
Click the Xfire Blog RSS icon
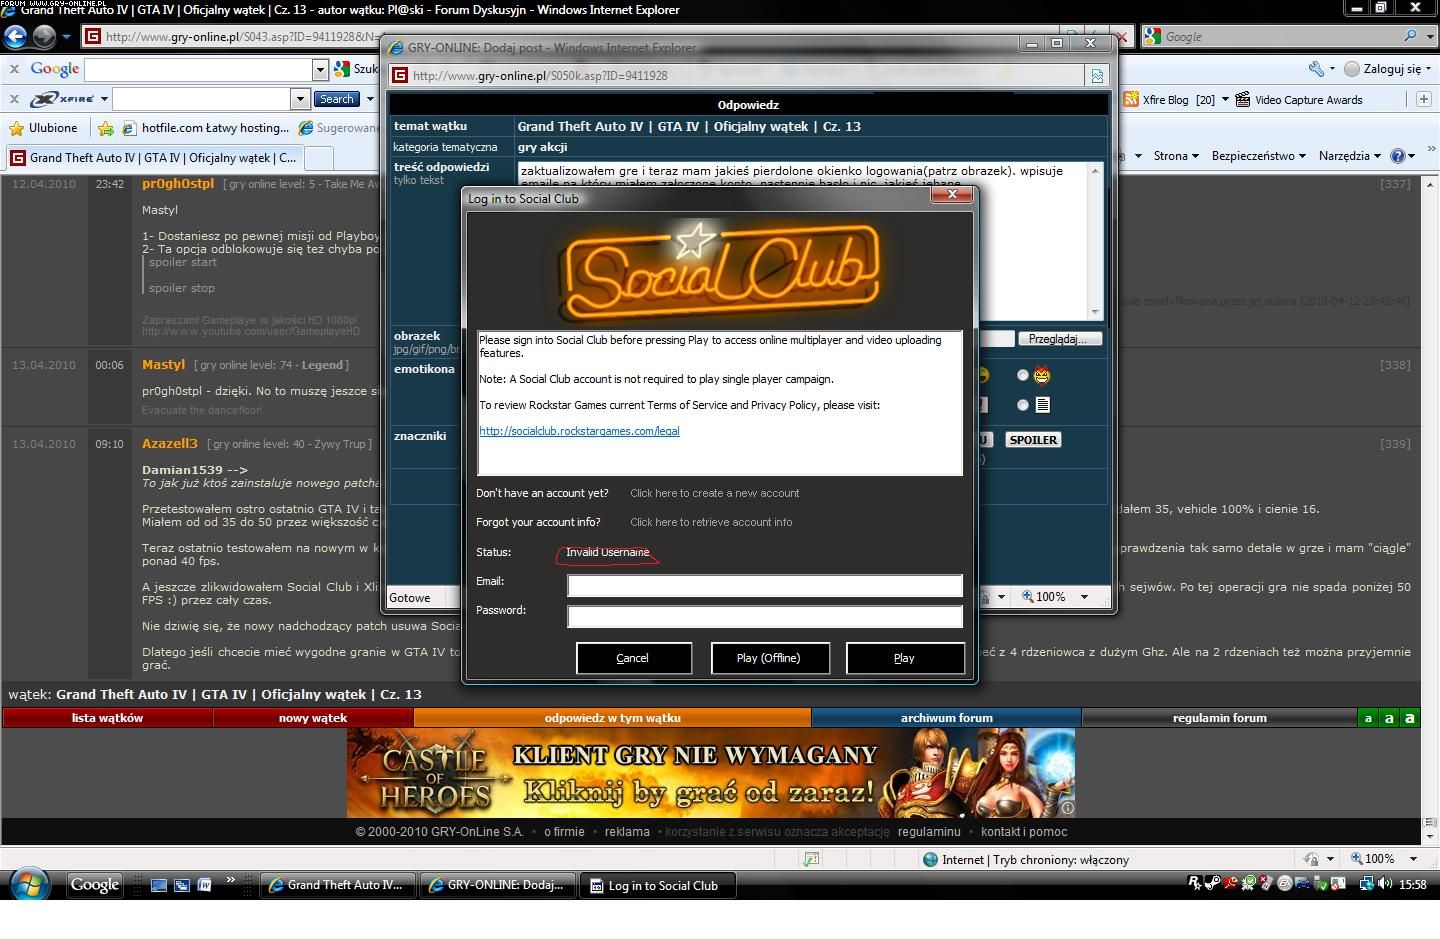1131,99
